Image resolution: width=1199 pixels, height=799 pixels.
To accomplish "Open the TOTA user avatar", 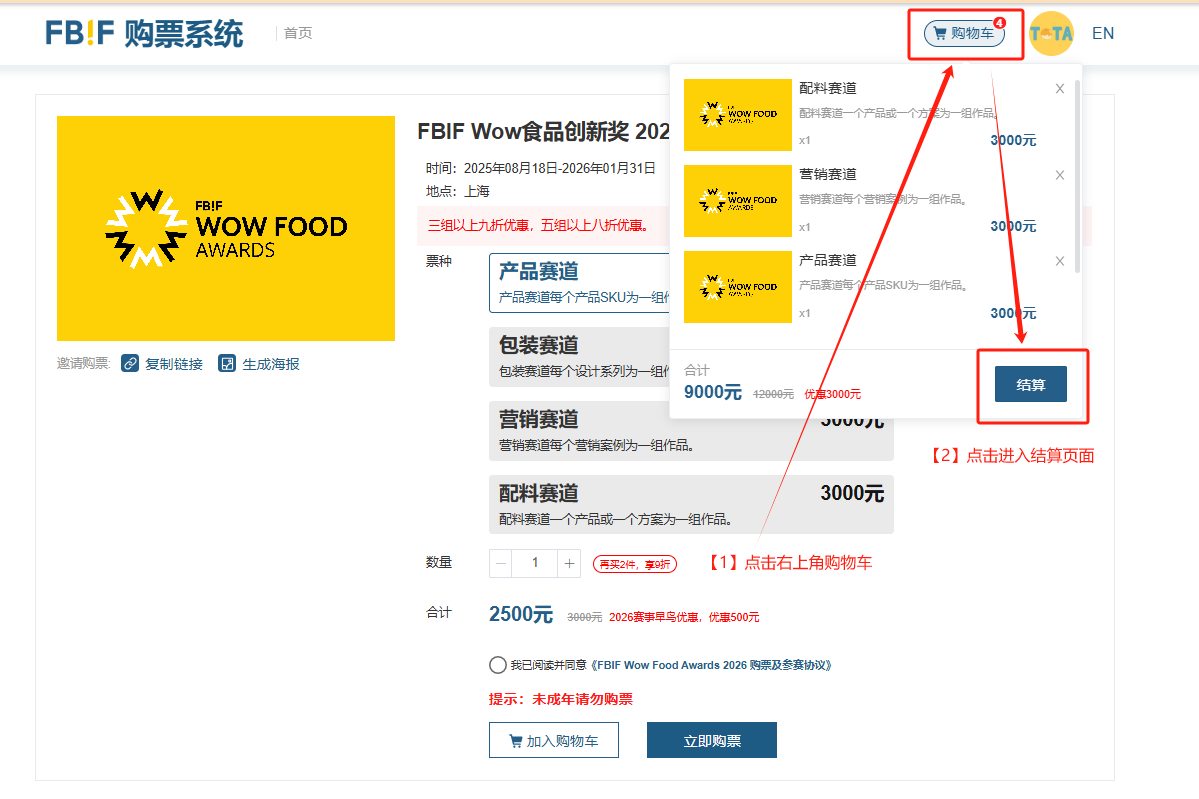I will (1051, 34).
